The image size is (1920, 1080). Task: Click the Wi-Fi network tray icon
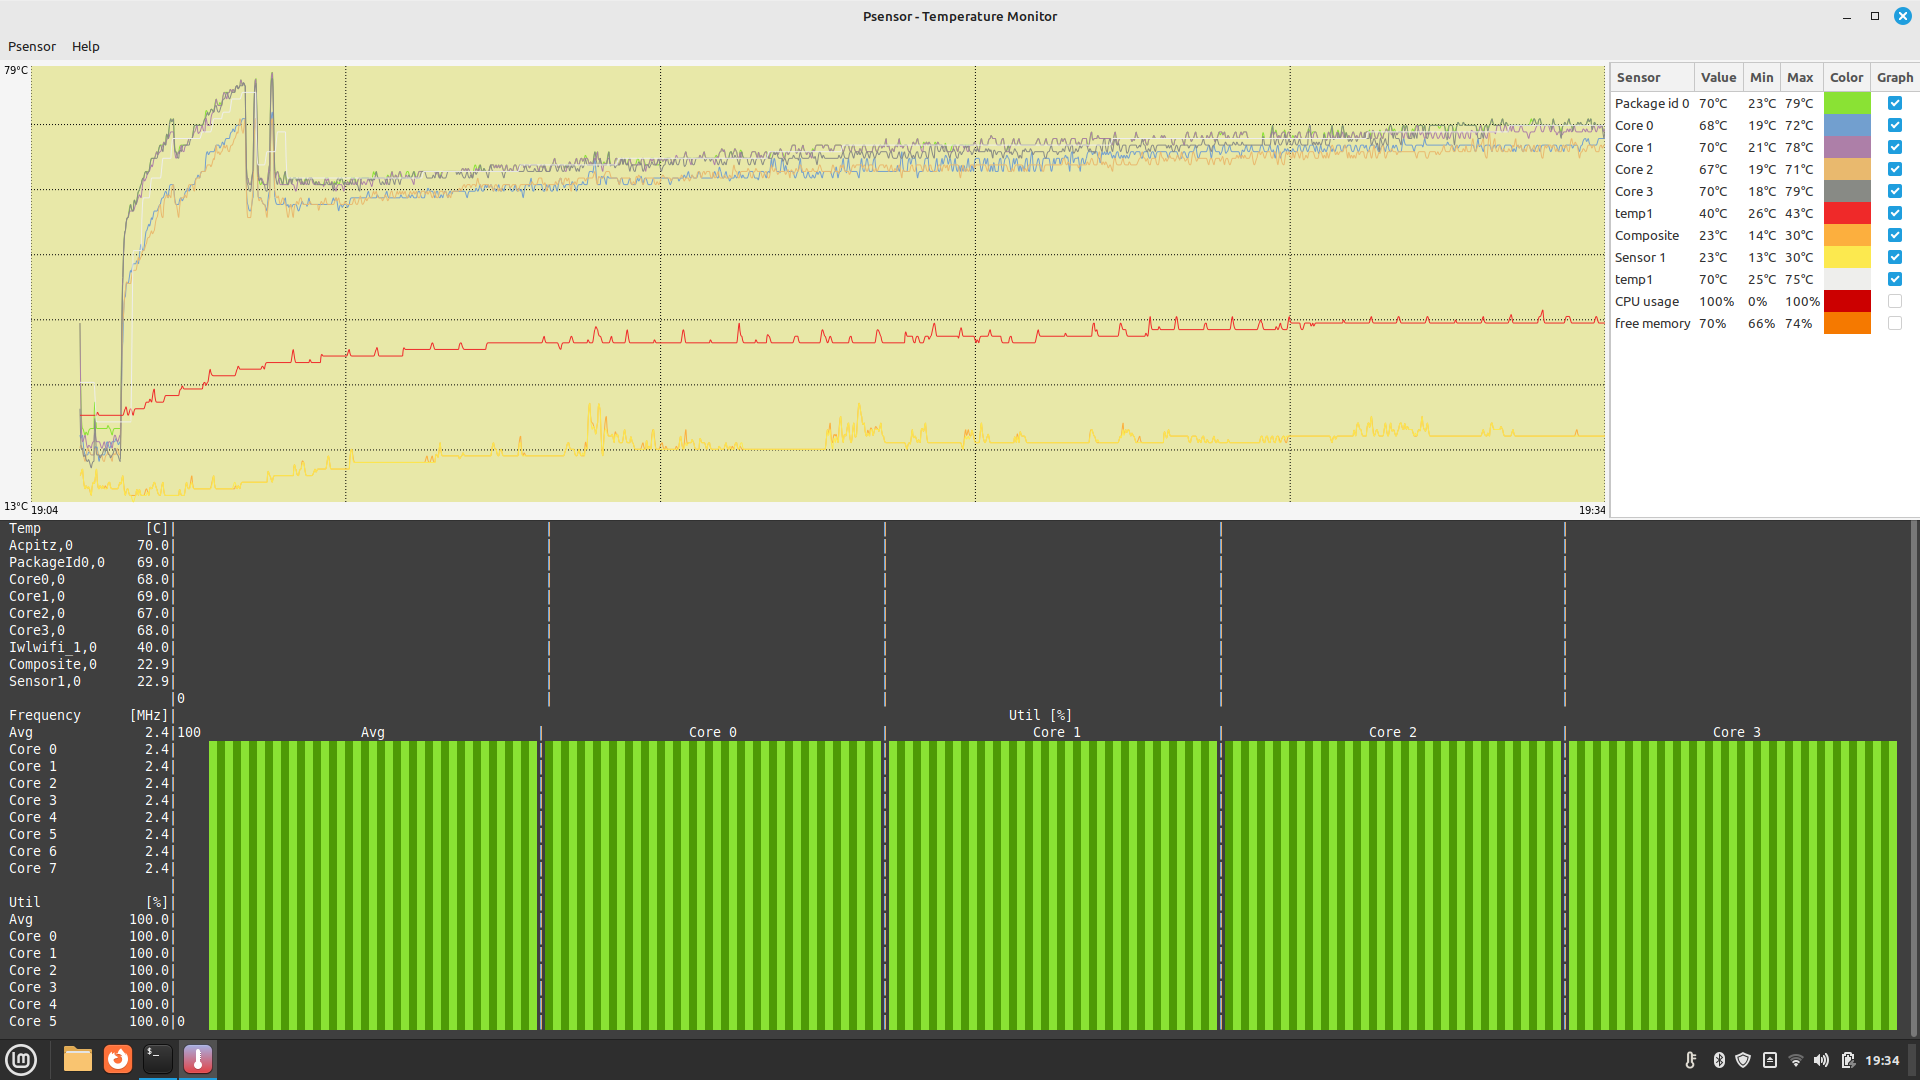1795,1060
